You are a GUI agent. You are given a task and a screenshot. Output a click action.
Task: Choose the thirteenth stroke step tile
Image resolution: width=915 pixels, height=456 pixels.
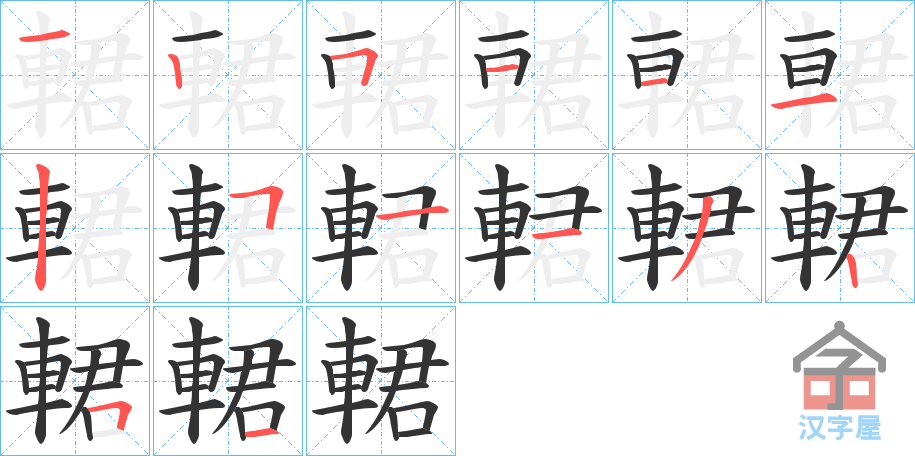75,381
